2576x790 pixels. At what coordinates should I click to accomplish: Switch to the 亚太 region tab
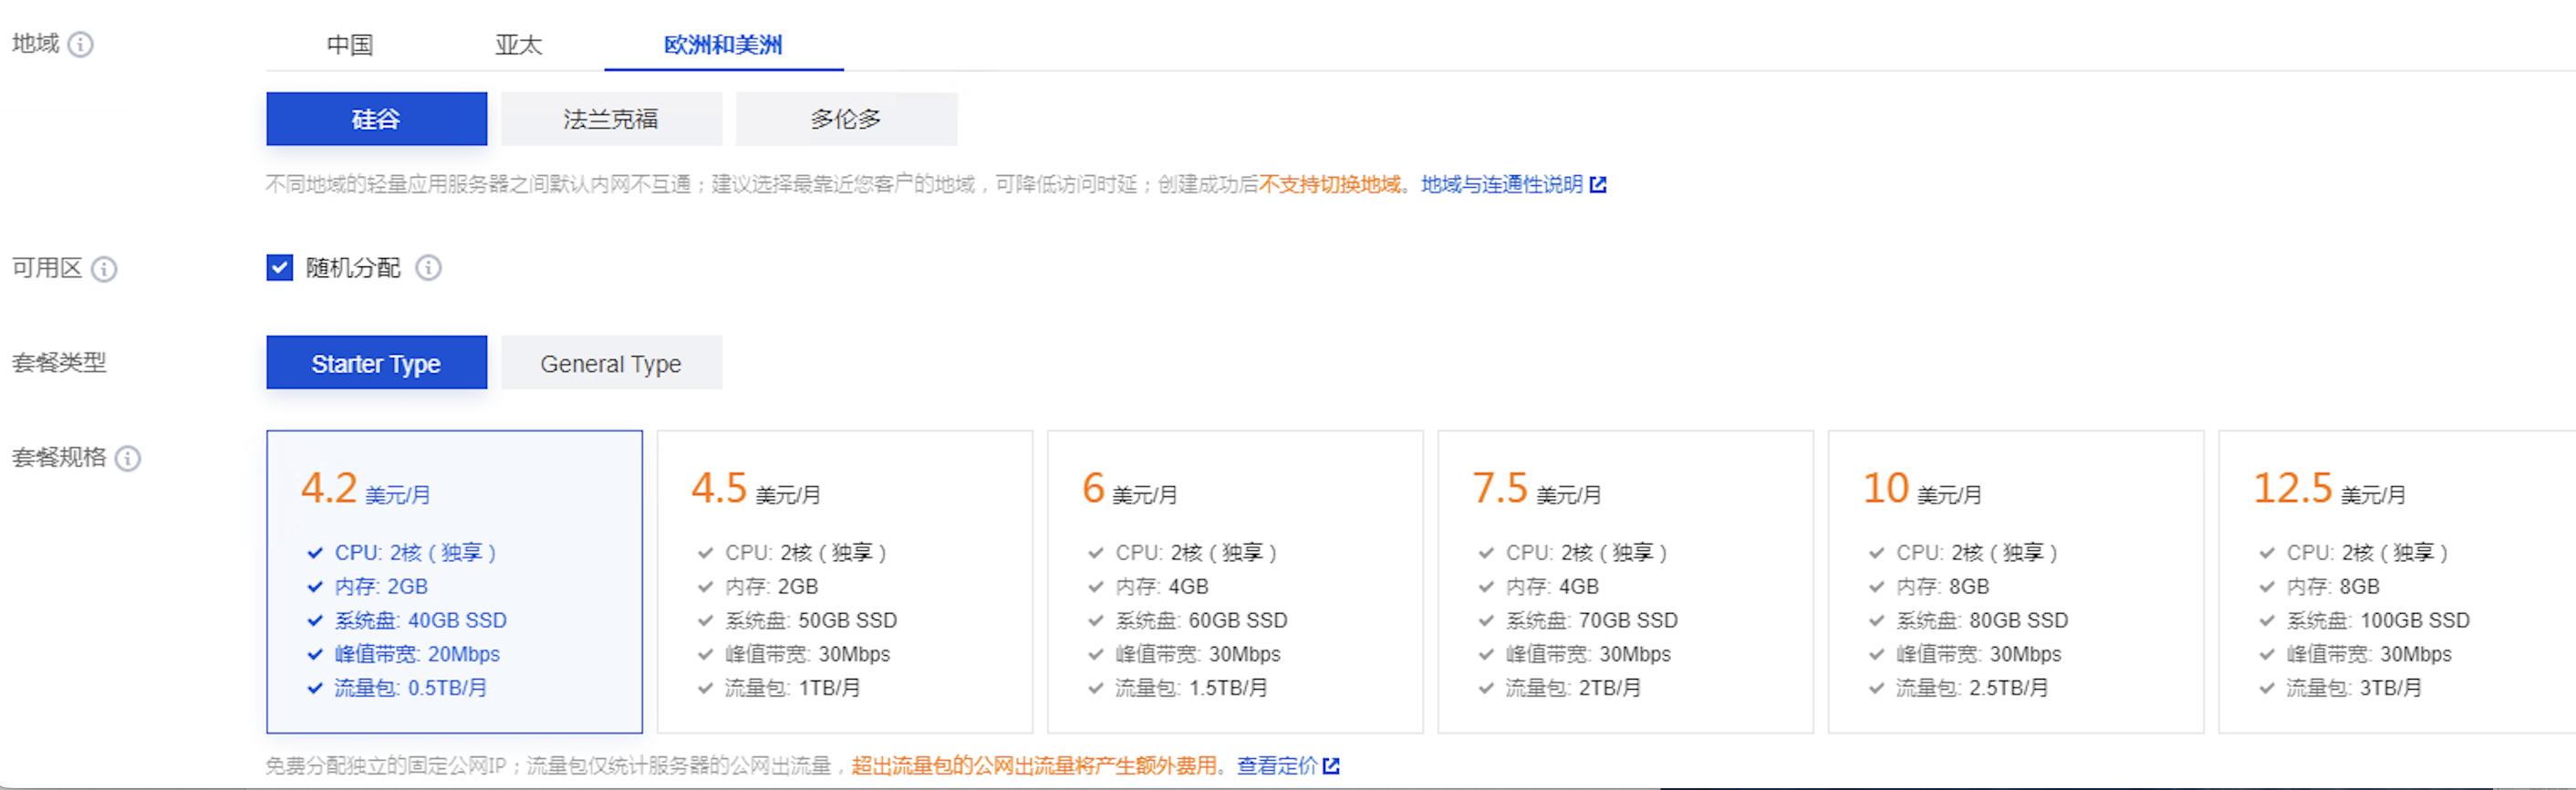click(x=519, y=45)
